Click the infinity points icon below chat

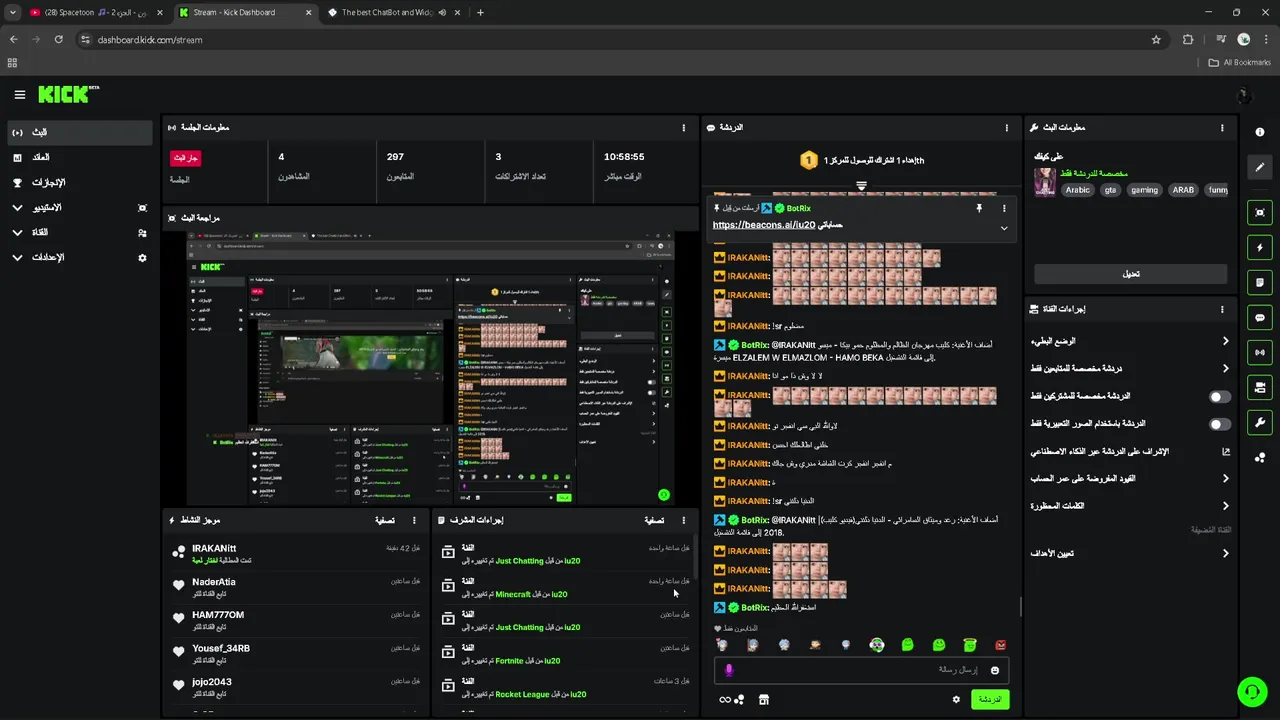tap(731, 699)
